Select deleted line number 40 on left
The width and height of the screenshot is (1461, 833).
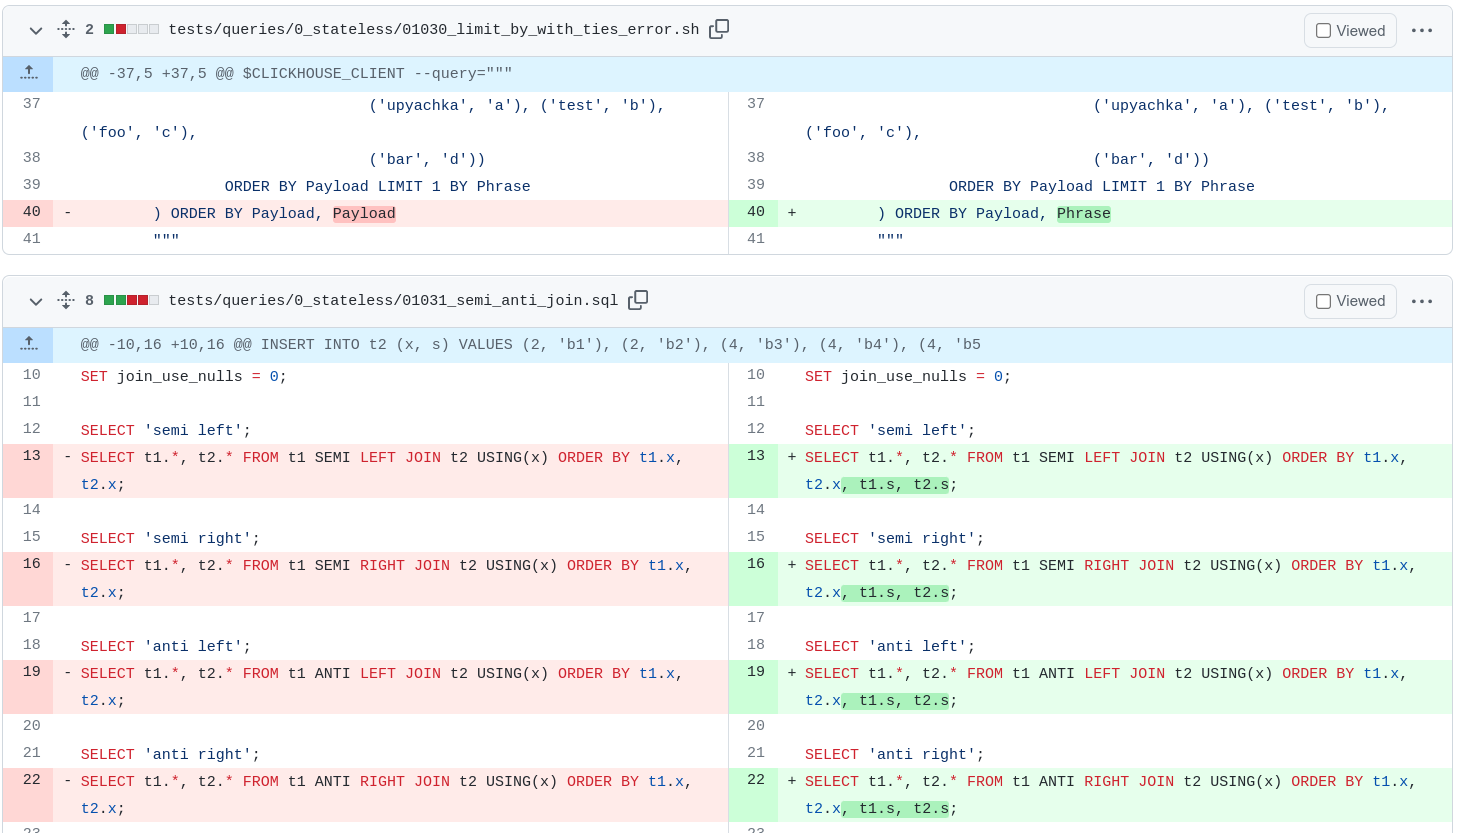31,212
